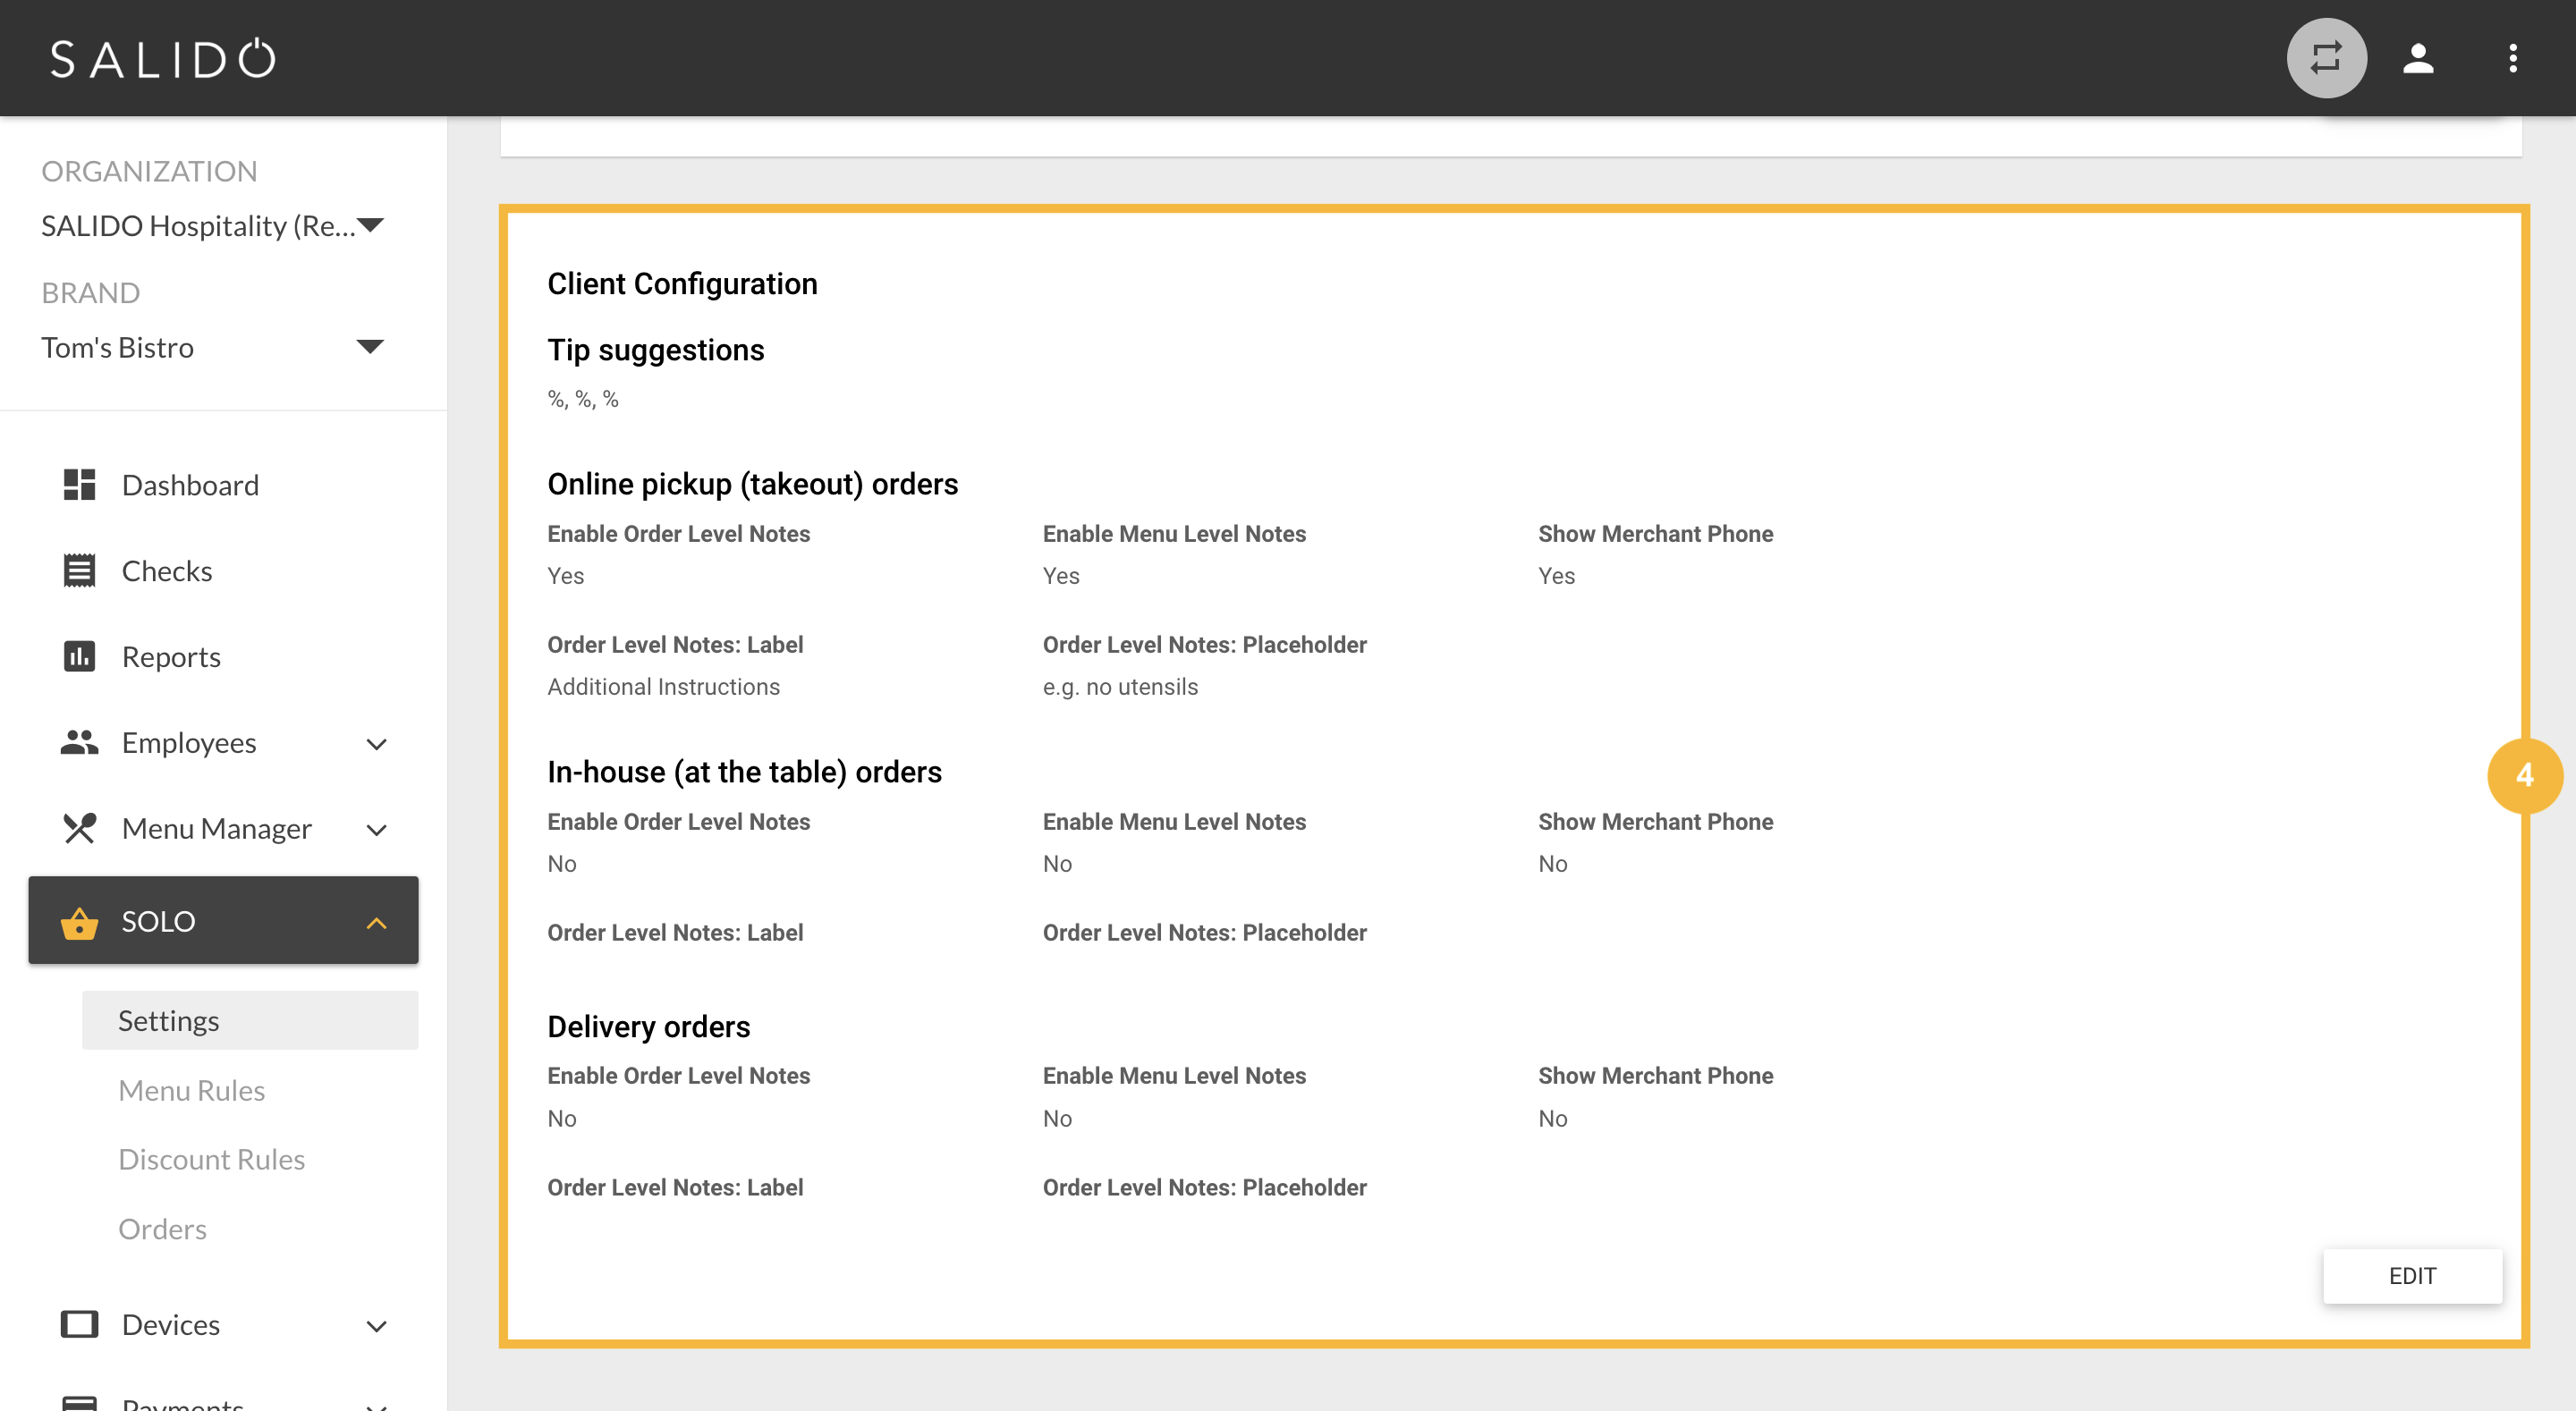Click the '%, %, %' tip values

point(583,399)
